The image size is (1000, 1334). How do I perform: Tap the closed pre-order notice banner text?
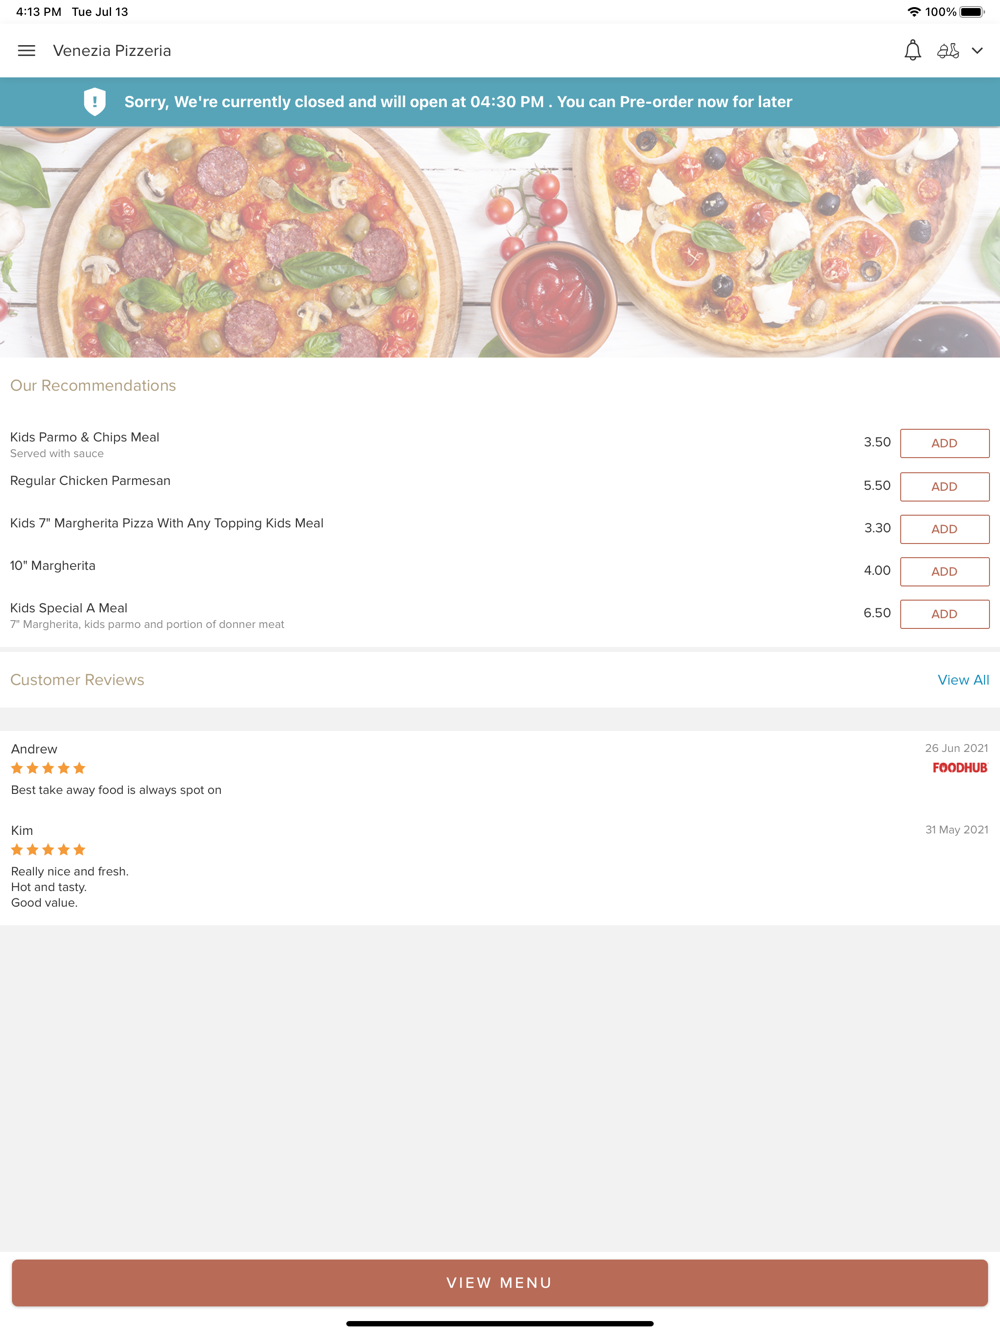(x=458, y=102)
